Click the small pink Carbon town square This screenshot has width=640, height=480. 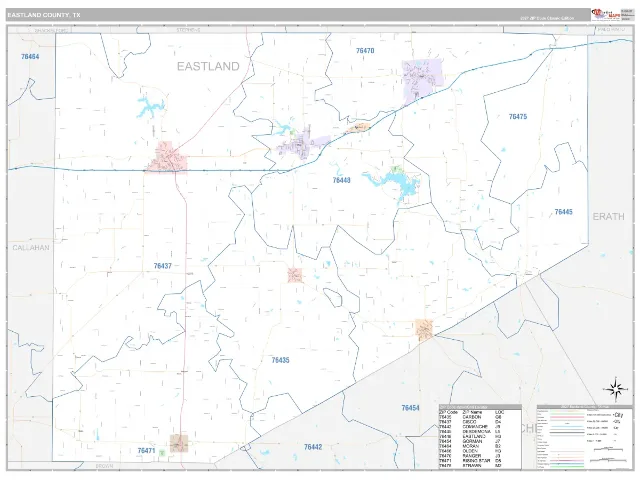point(295,275)
